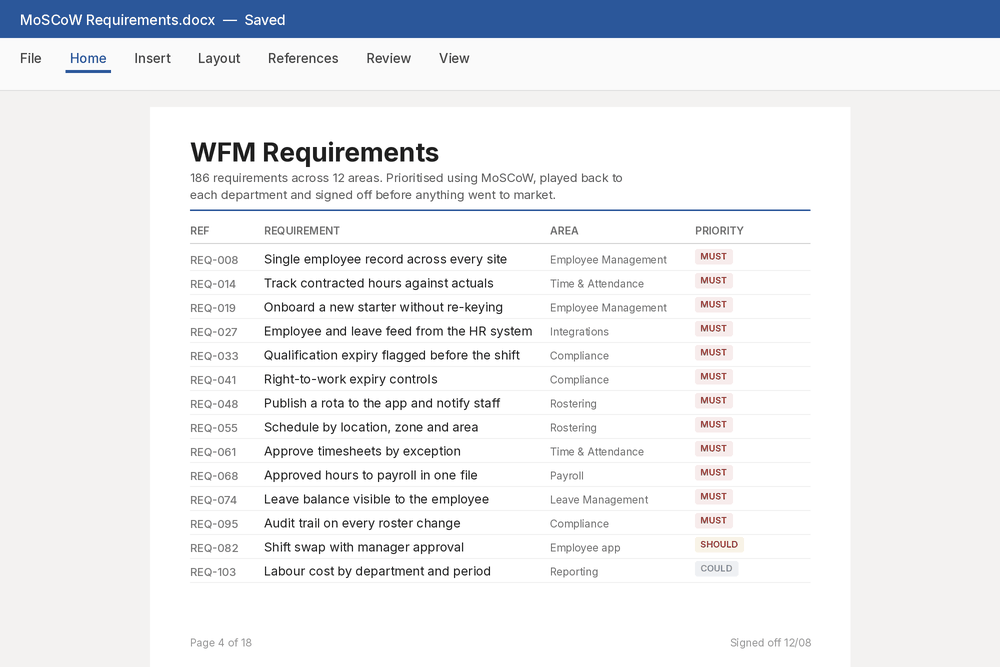Select the REQ-027 reference cell
Viewport: 1000px width, 667px height.
pos(214,332)
